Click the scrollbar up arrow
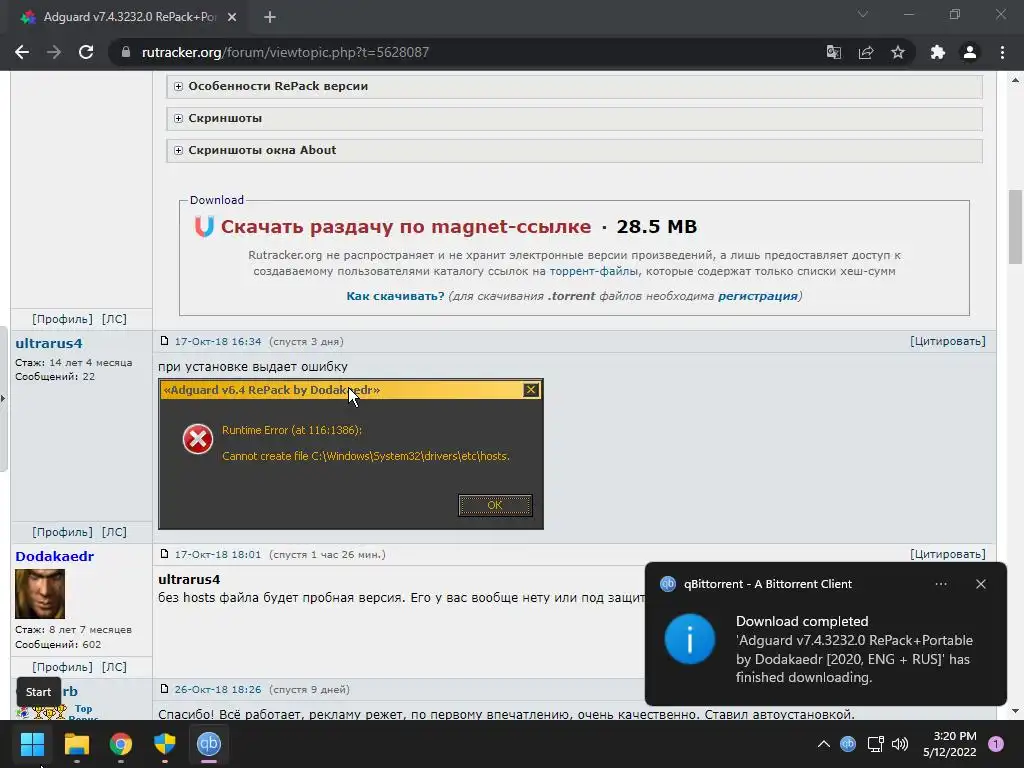Image resolution: width=1024 pixels, height=768 pixels. (1015, 80)
